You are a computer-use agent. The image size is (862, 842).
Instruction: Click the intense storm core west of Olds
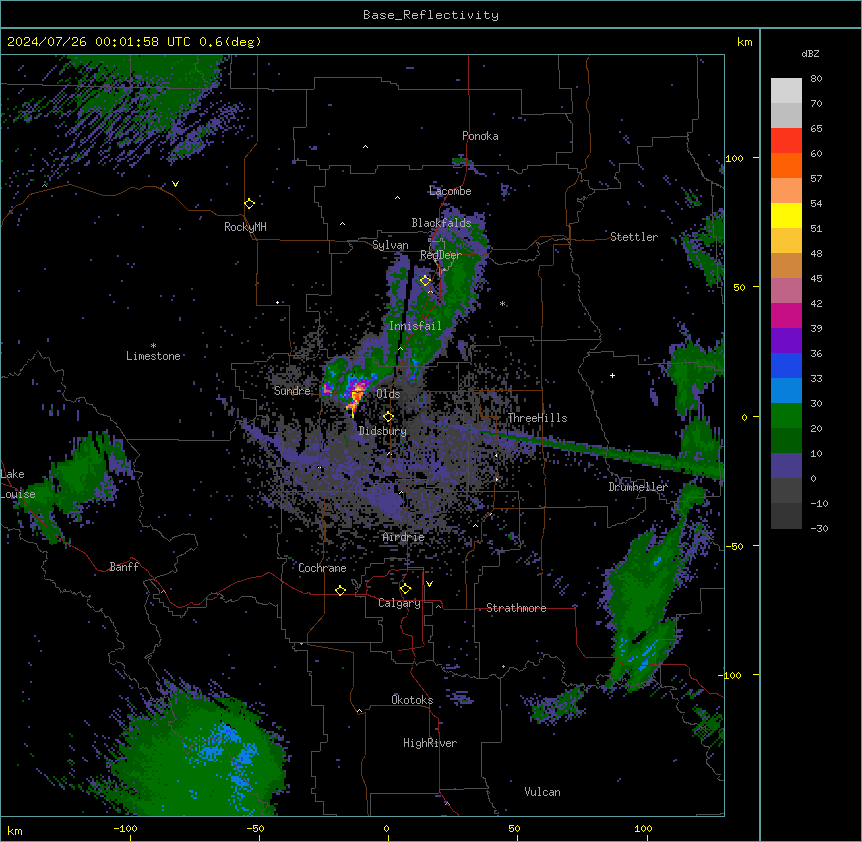[357, 393]
